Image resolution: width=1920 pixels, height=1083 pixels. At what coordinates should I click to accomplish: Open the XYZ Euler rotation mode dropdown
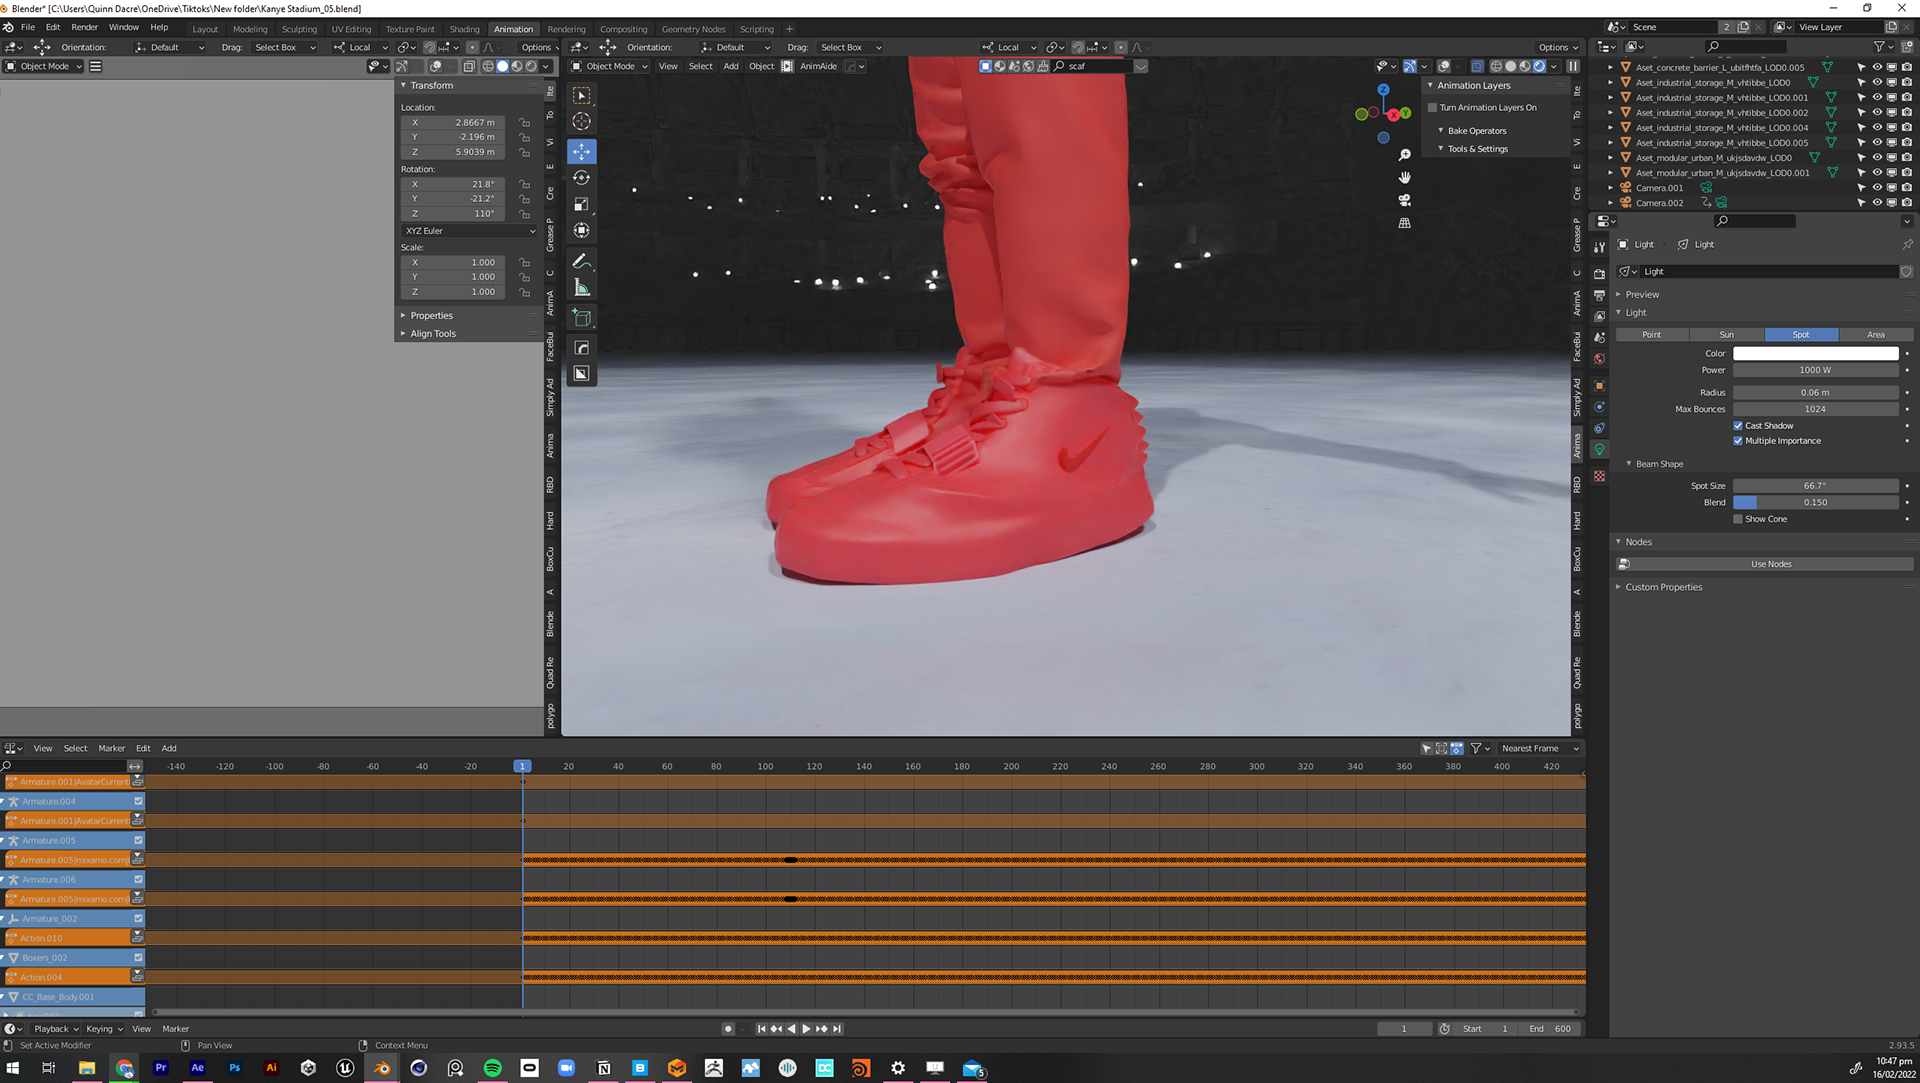[469, 231]
